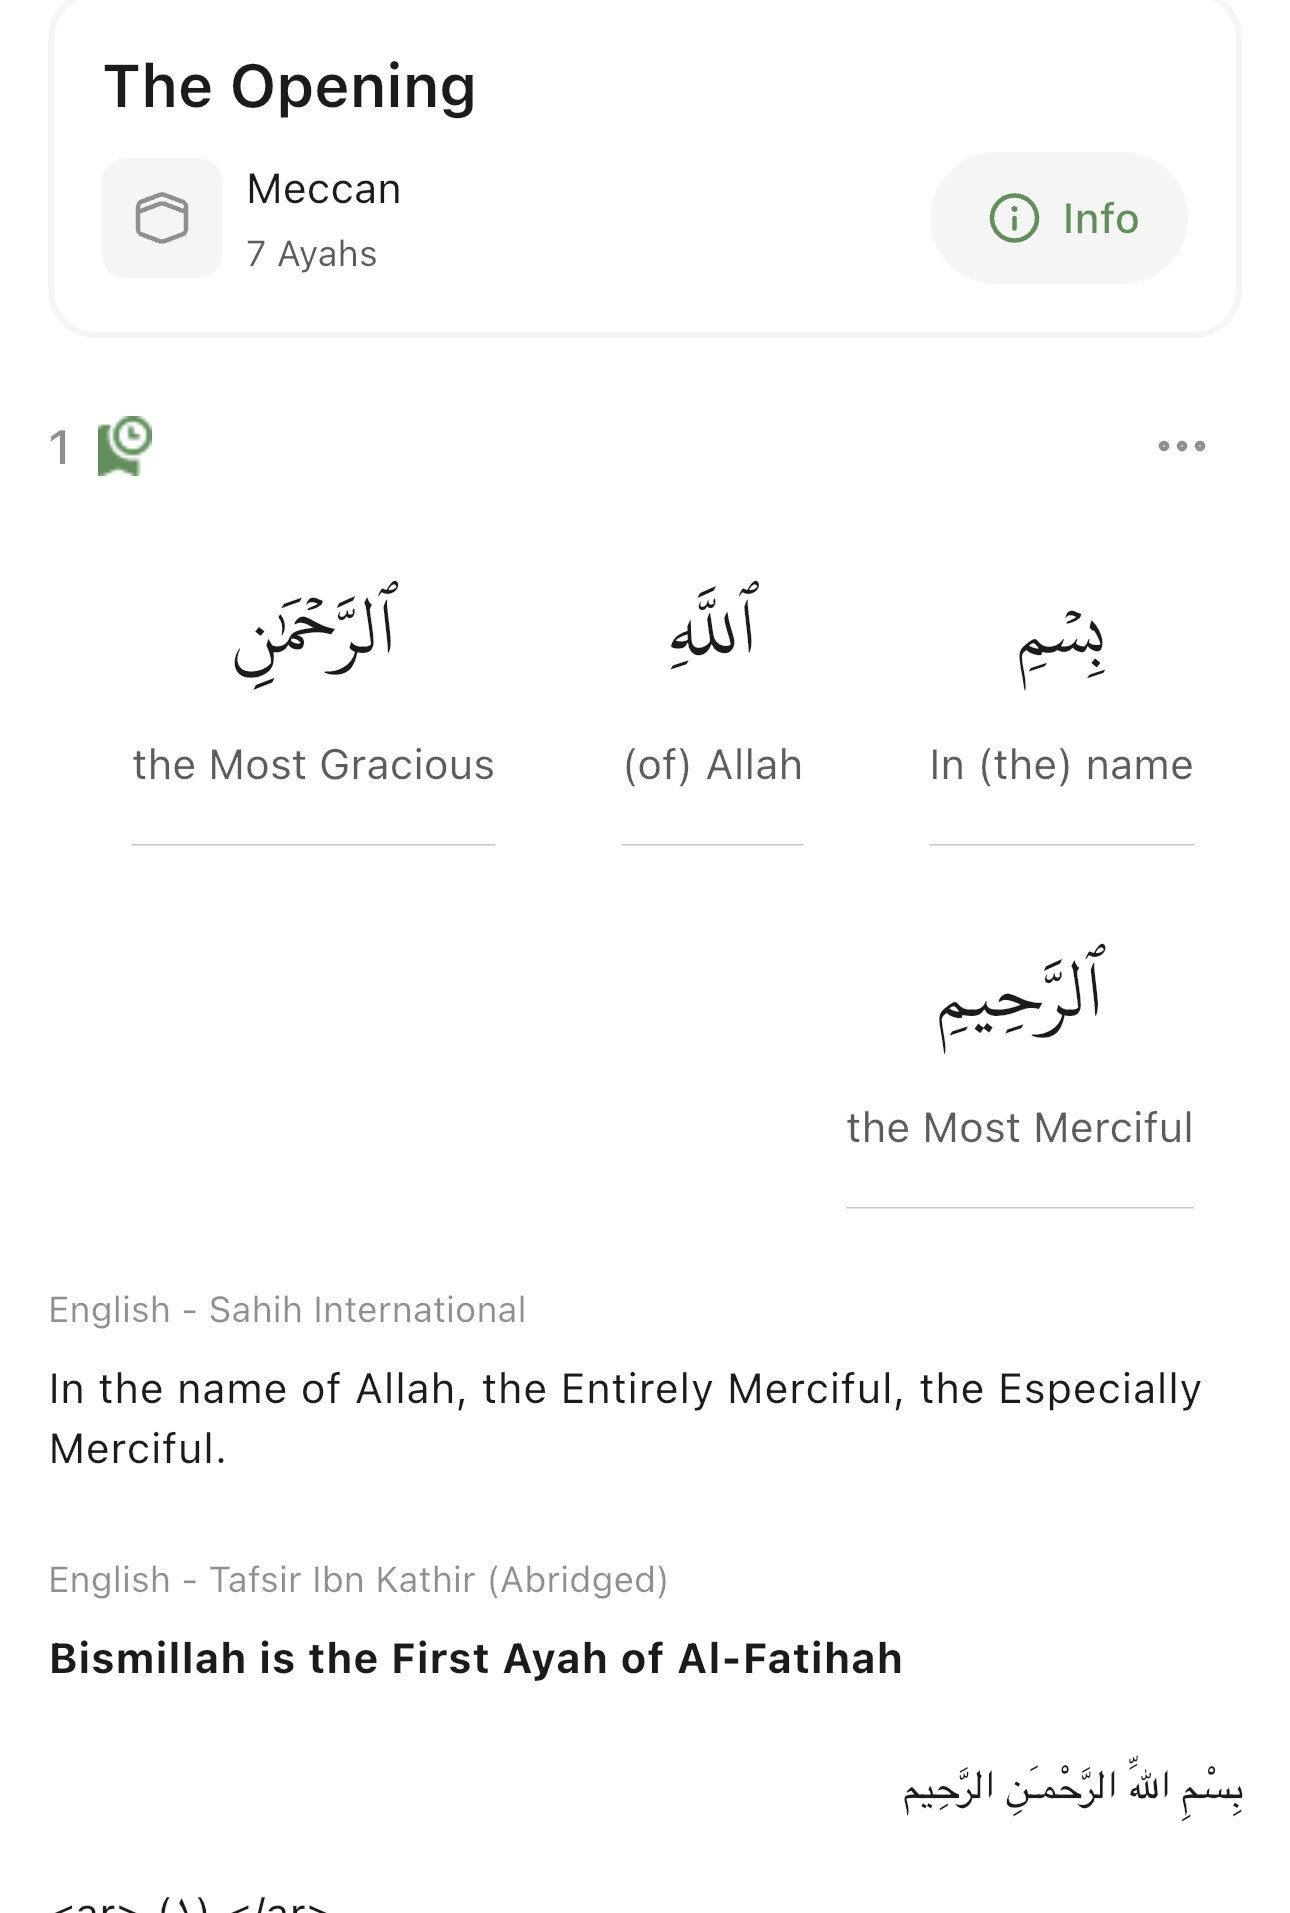Select the "the Most Gracious" word translation
This screenshot has width=1290, height=1913.
tap(314, 765)
